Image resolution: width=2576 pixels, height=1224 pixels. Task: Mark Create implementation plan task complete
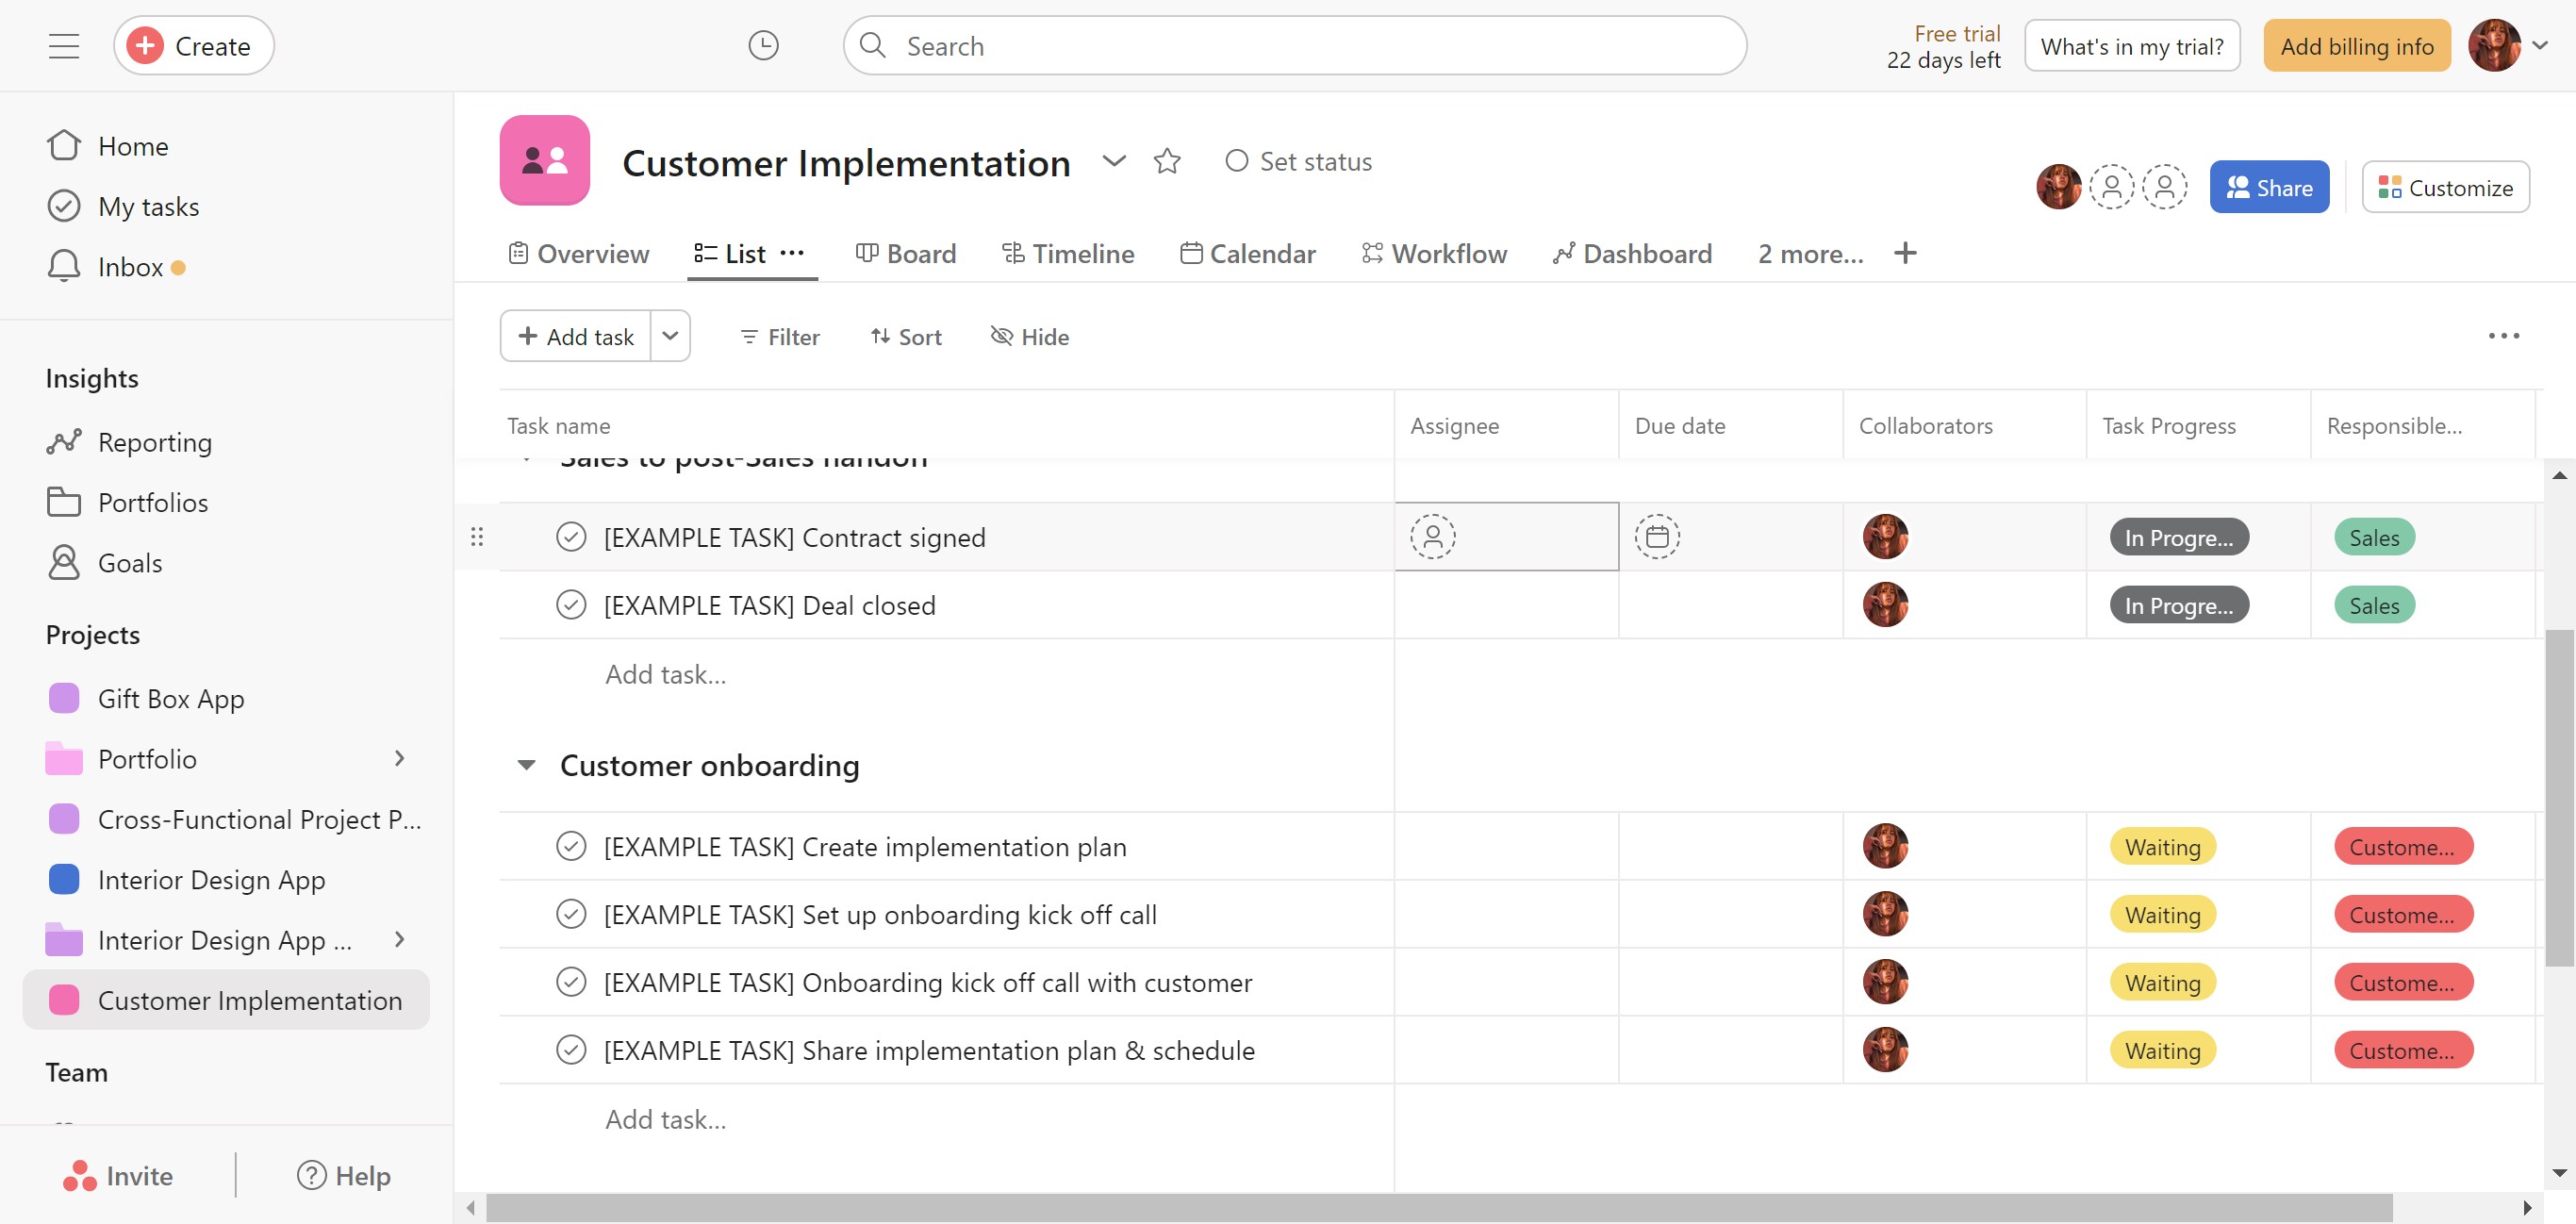(570, 846)
